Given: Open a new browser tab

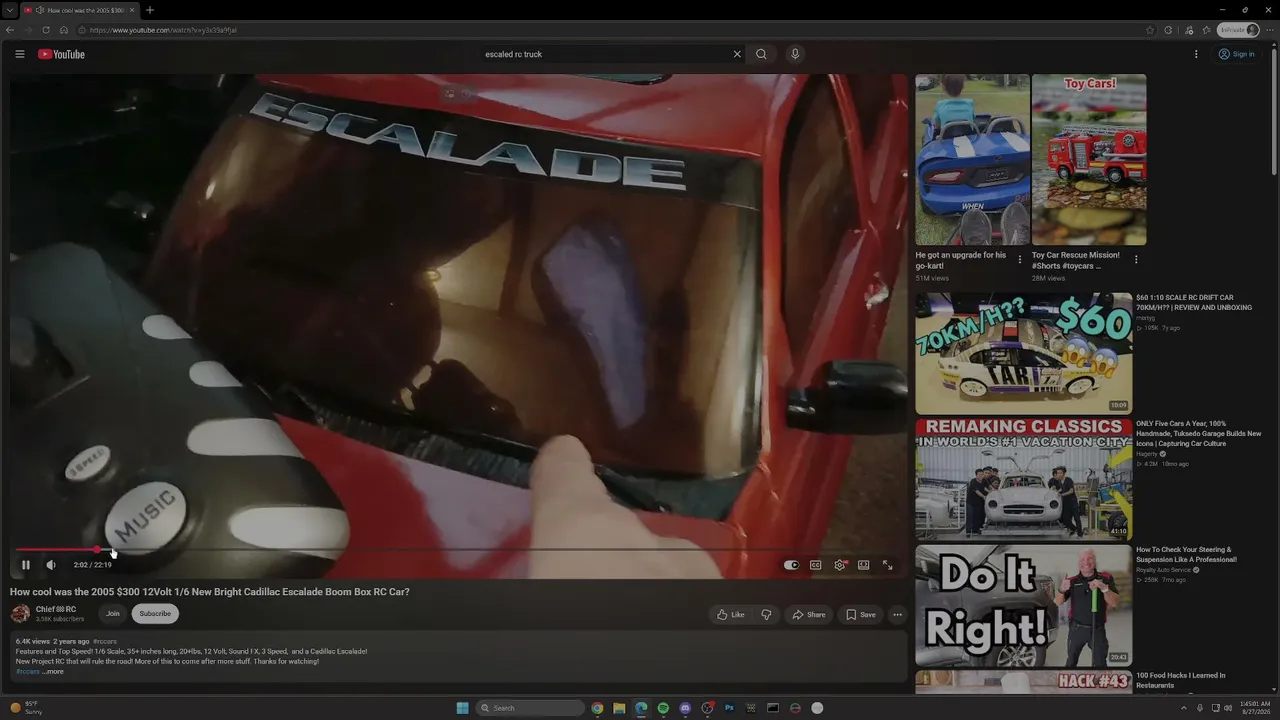Looking at the screenshot, I should point(150,10).
